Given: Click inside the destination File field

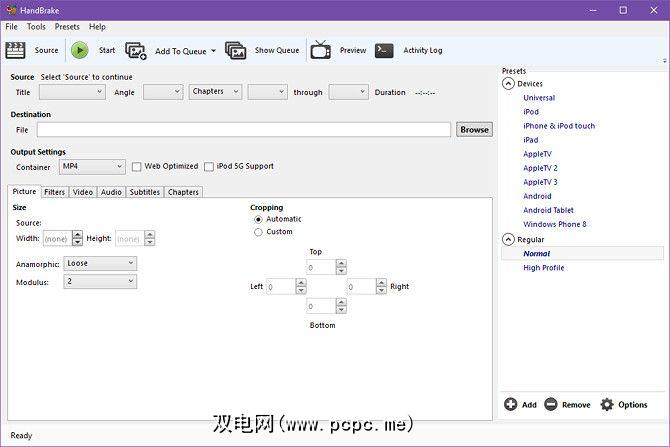Looking at the screenshot, I should (x=244, y=129).
